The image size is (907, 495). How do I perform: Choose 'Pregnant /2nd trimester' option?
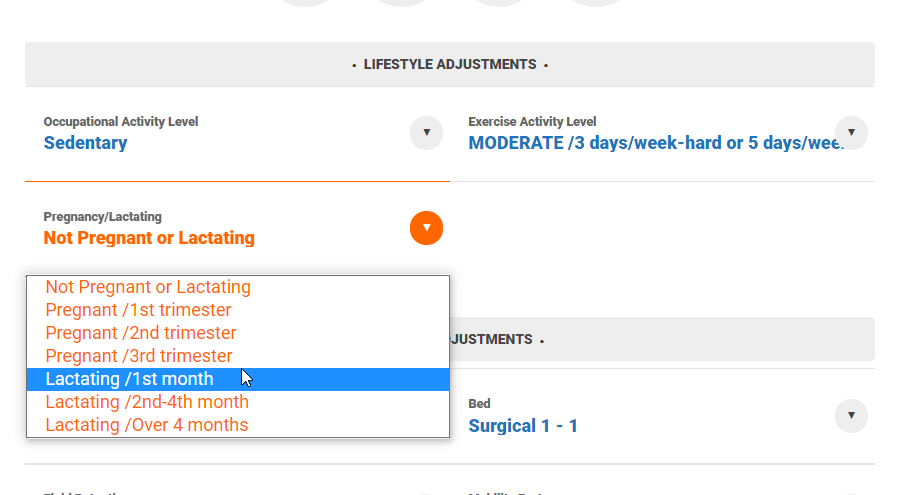tap(141, 333)
